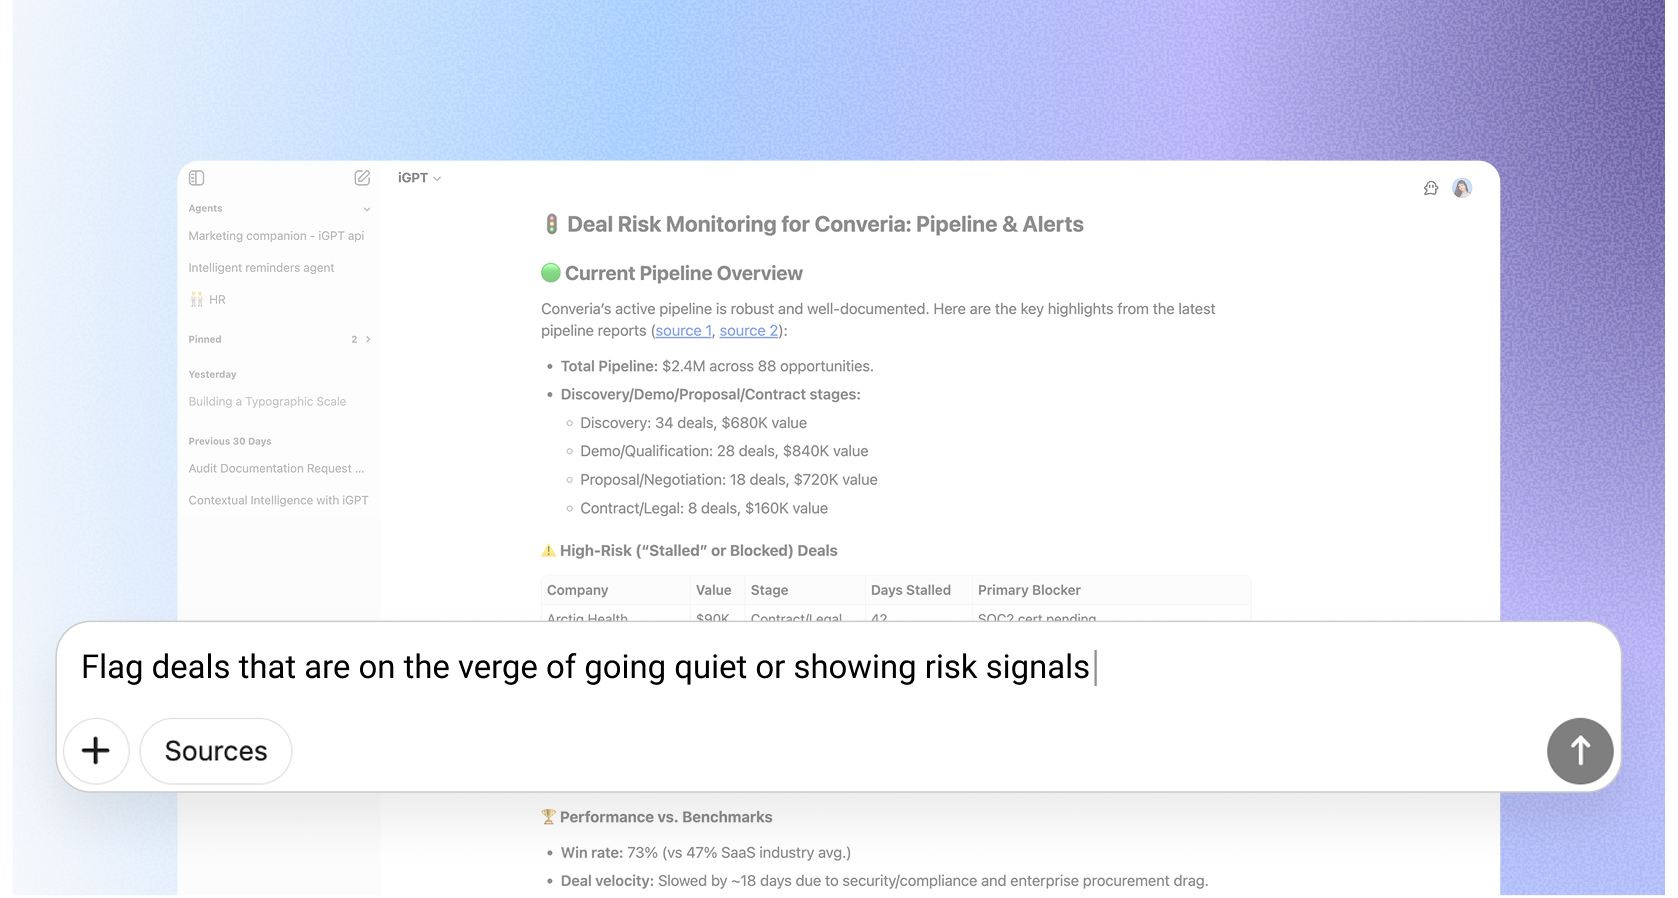
Task: Click into the message prompt text field
Action: (x=800, y=668)
